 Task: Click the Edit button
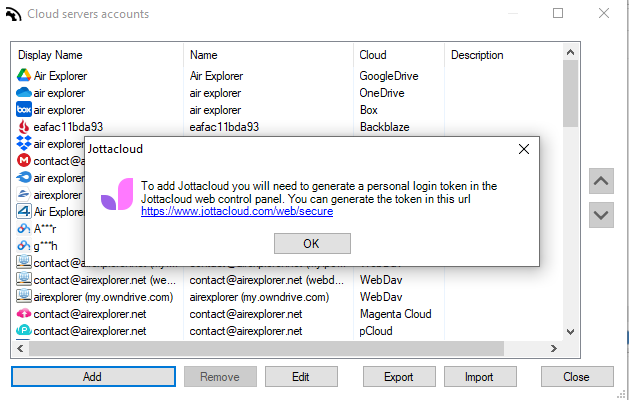tap(301, 377)
